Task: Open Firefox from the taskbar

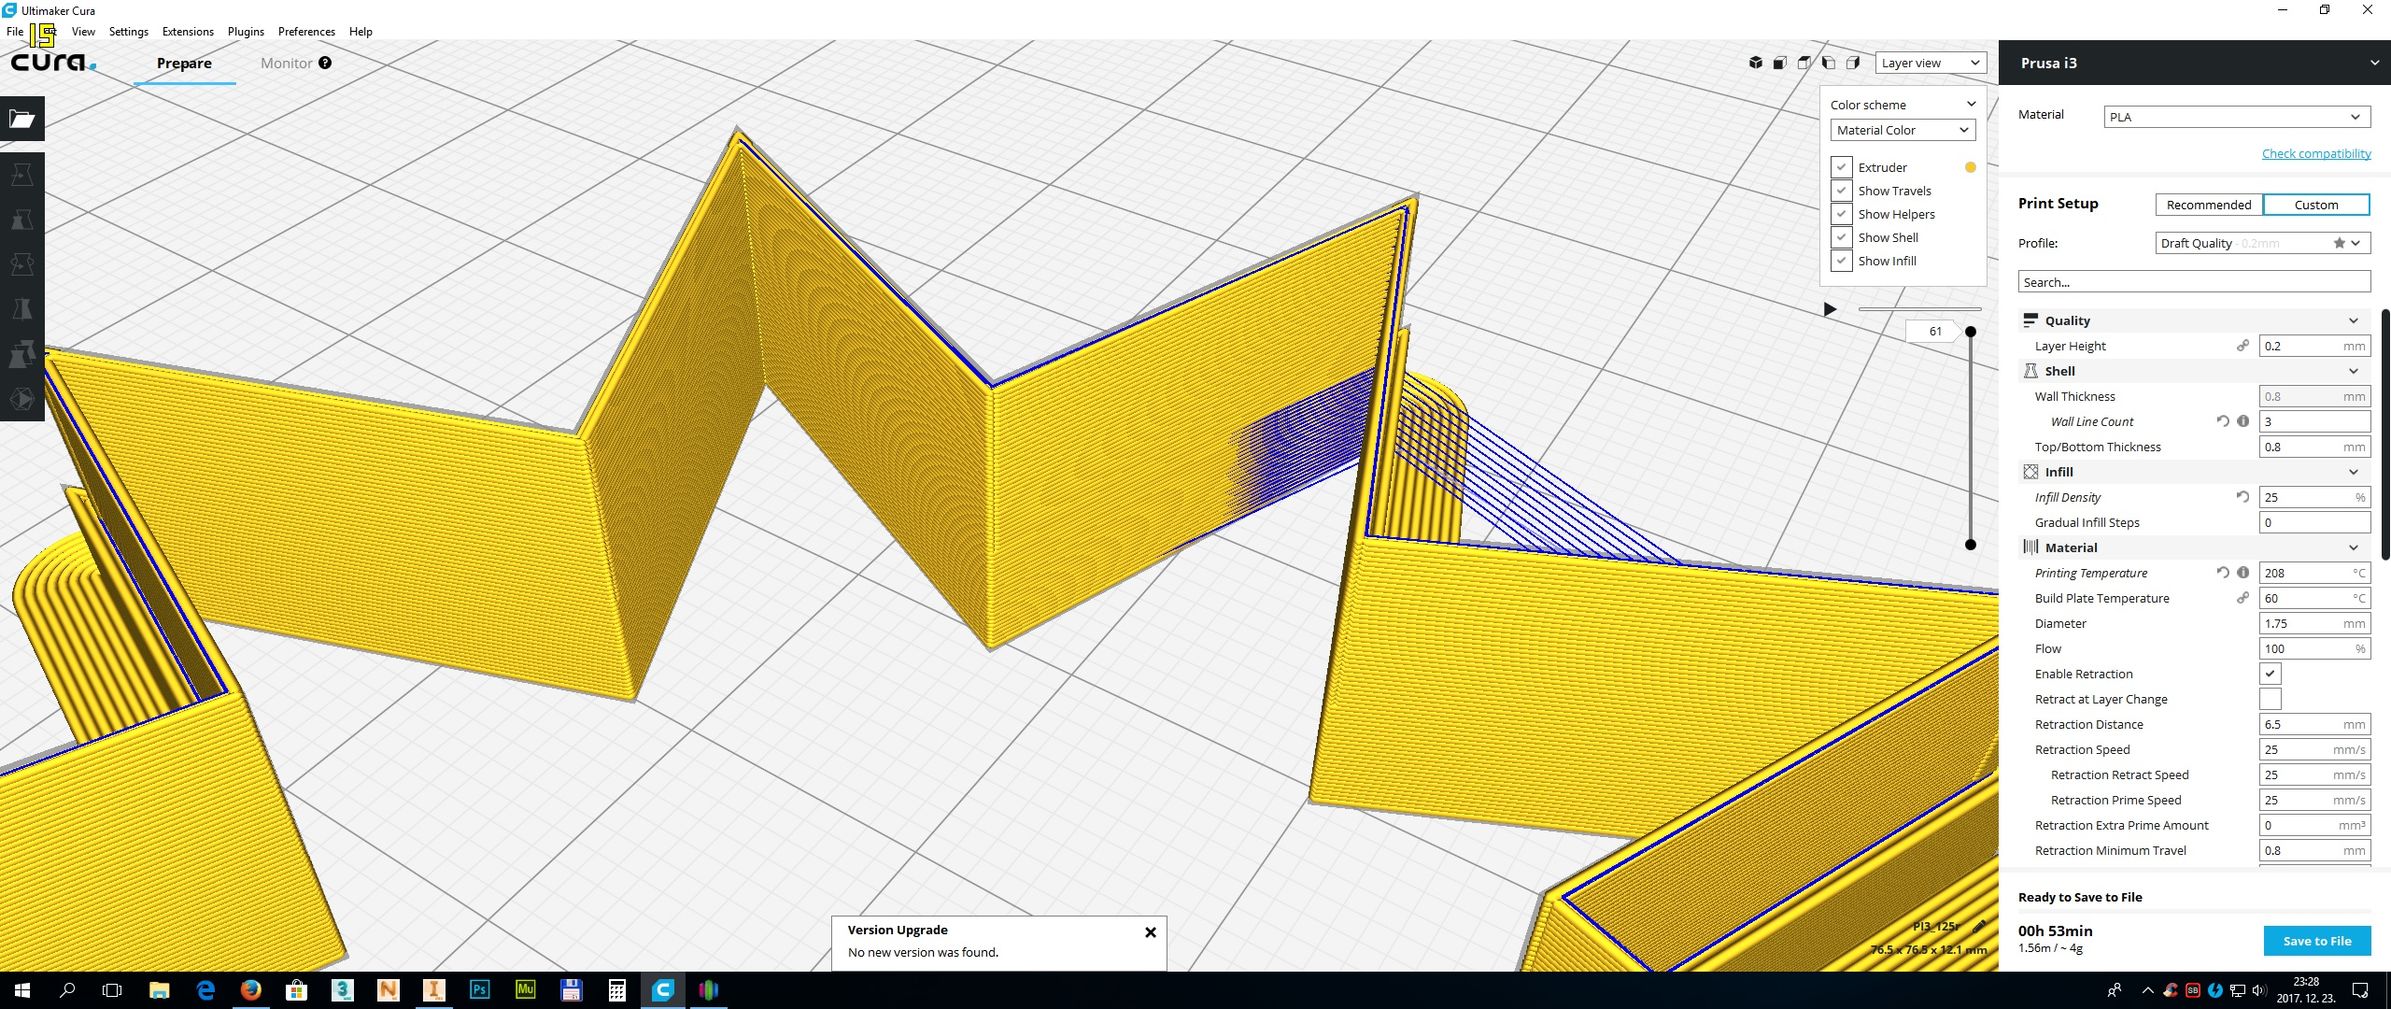Action: (251, 990)
